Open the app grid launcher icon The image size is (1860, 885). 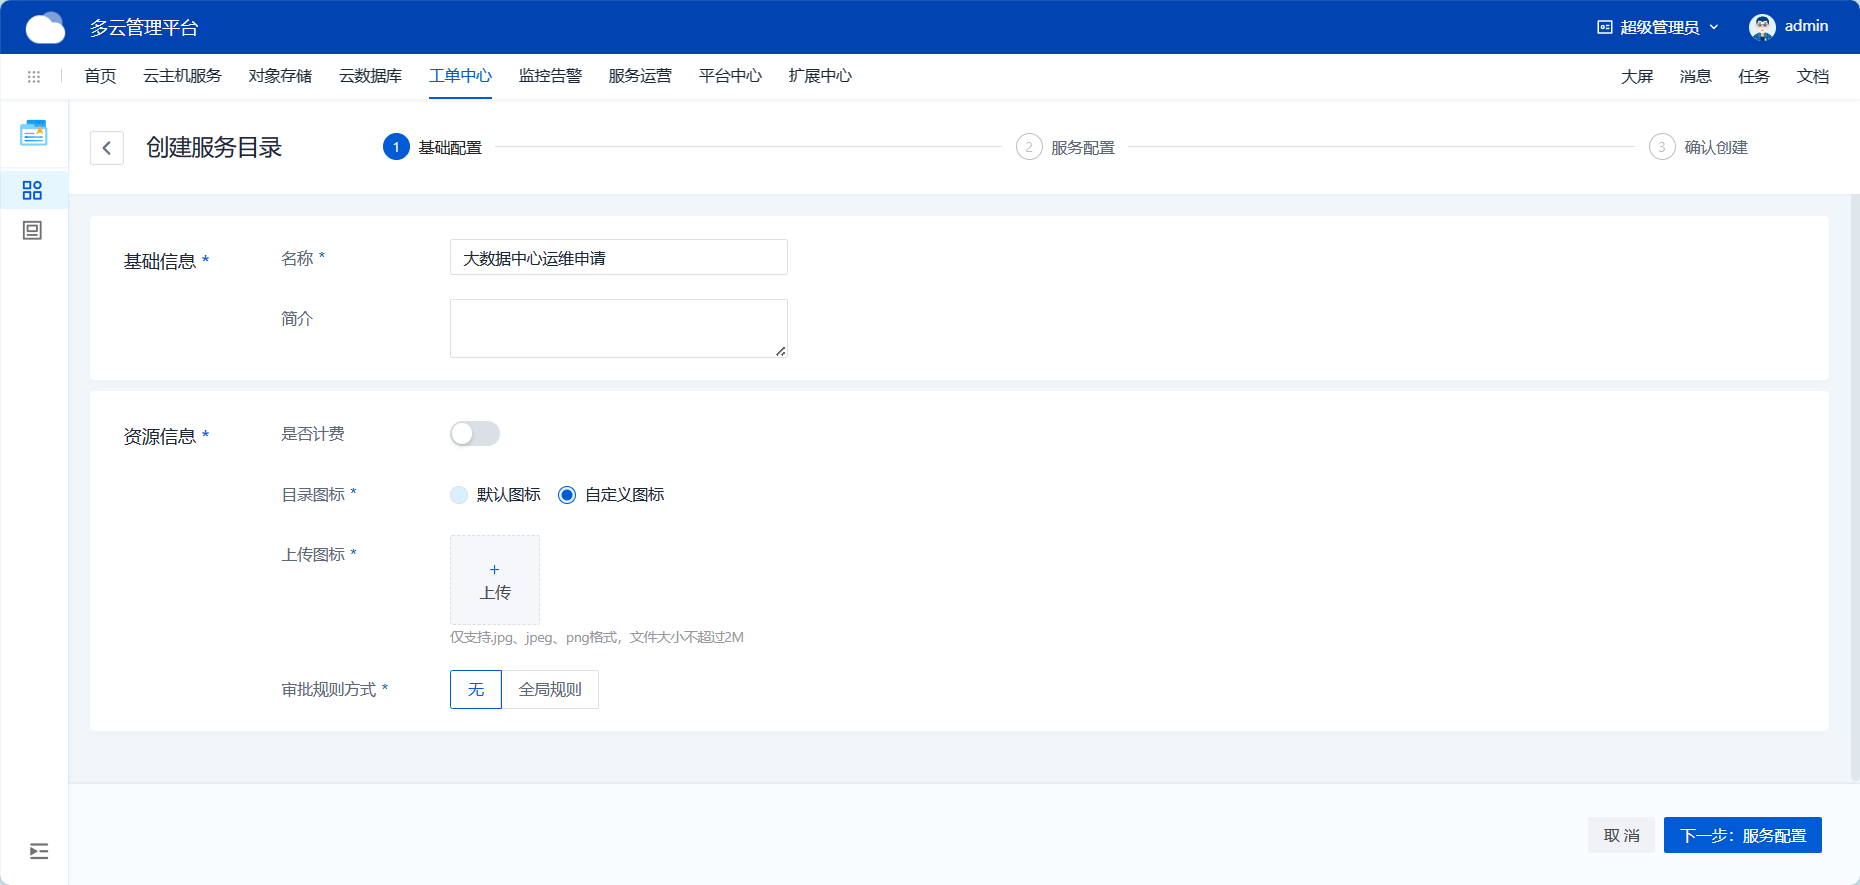click(34, 77)
